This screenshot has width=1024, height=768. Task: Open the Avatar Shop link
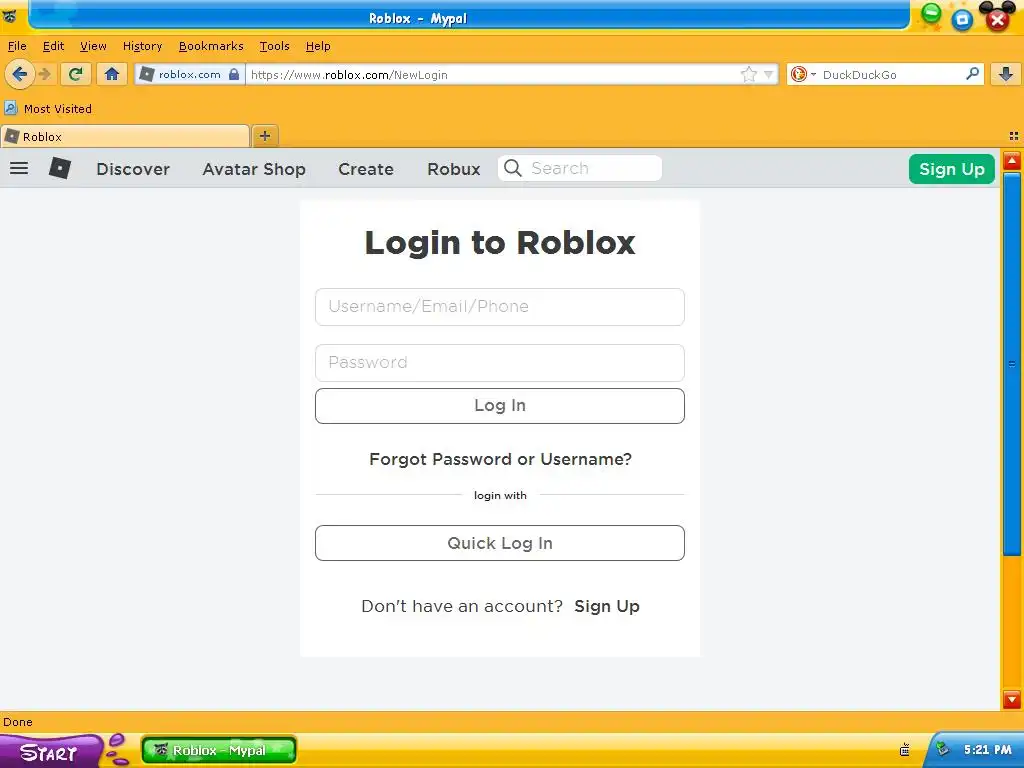(x=254, y=169)
